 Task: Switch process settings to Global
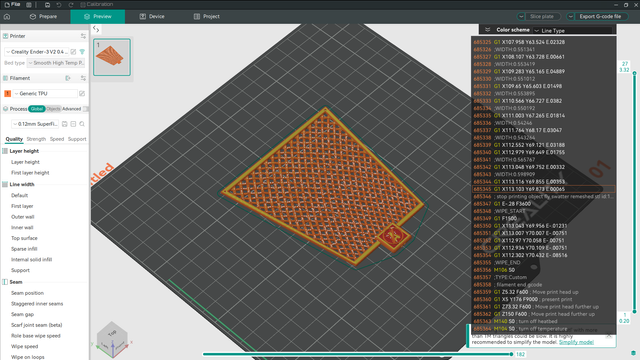[37, 109]
